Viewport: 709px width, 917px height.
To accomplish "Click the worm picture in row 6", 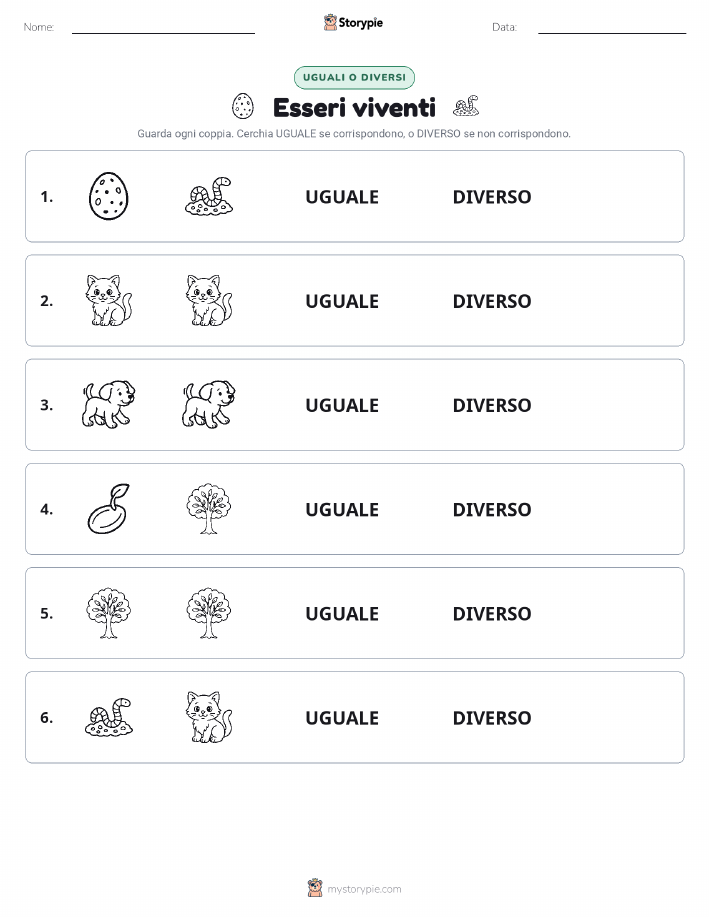I will 109,717.
